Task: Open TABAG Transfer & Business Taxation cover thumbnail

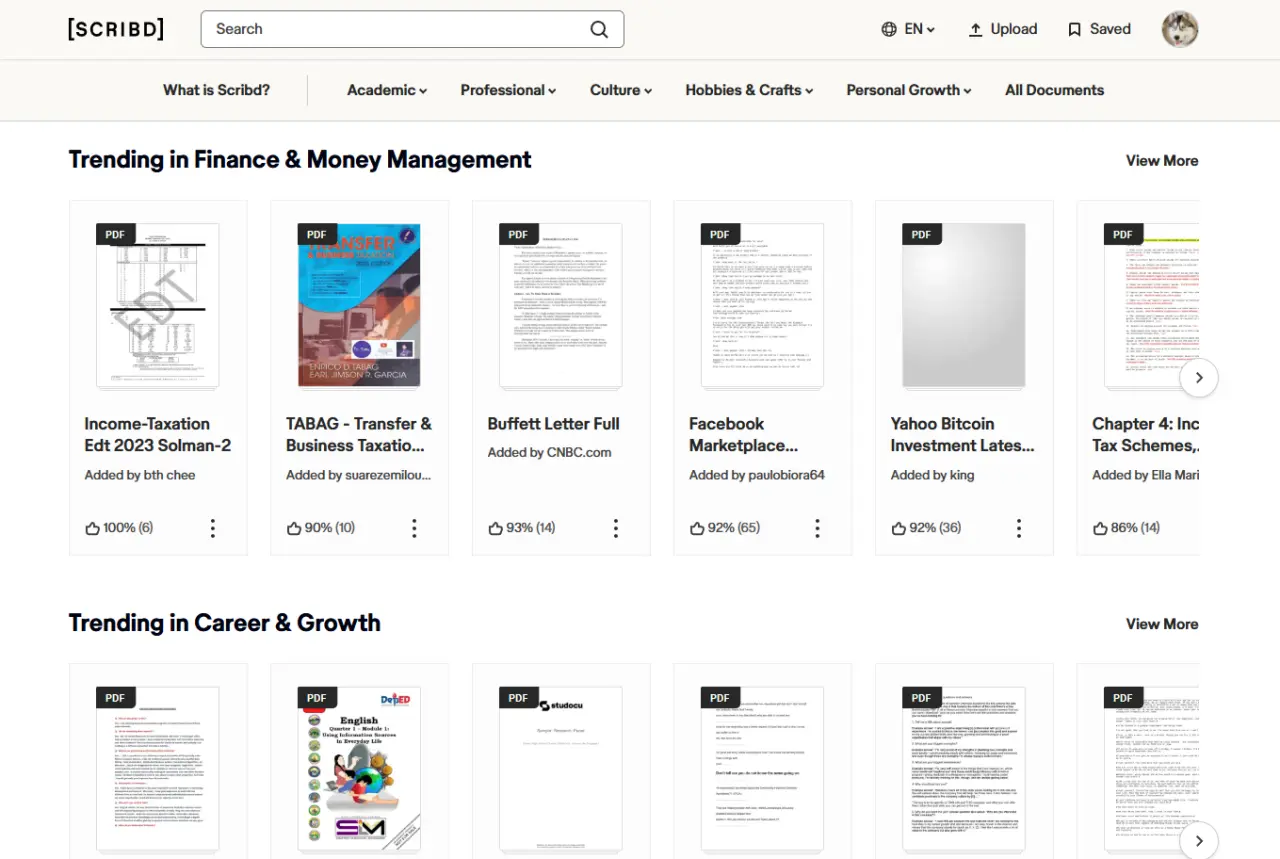Action: [x=360, y=305]
